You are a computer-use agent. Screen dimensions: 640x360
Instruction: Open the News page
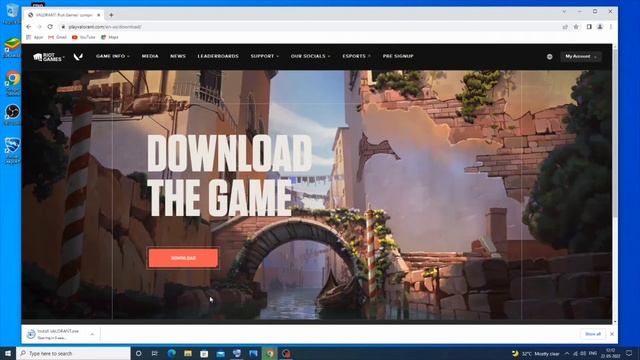(178, 56)
